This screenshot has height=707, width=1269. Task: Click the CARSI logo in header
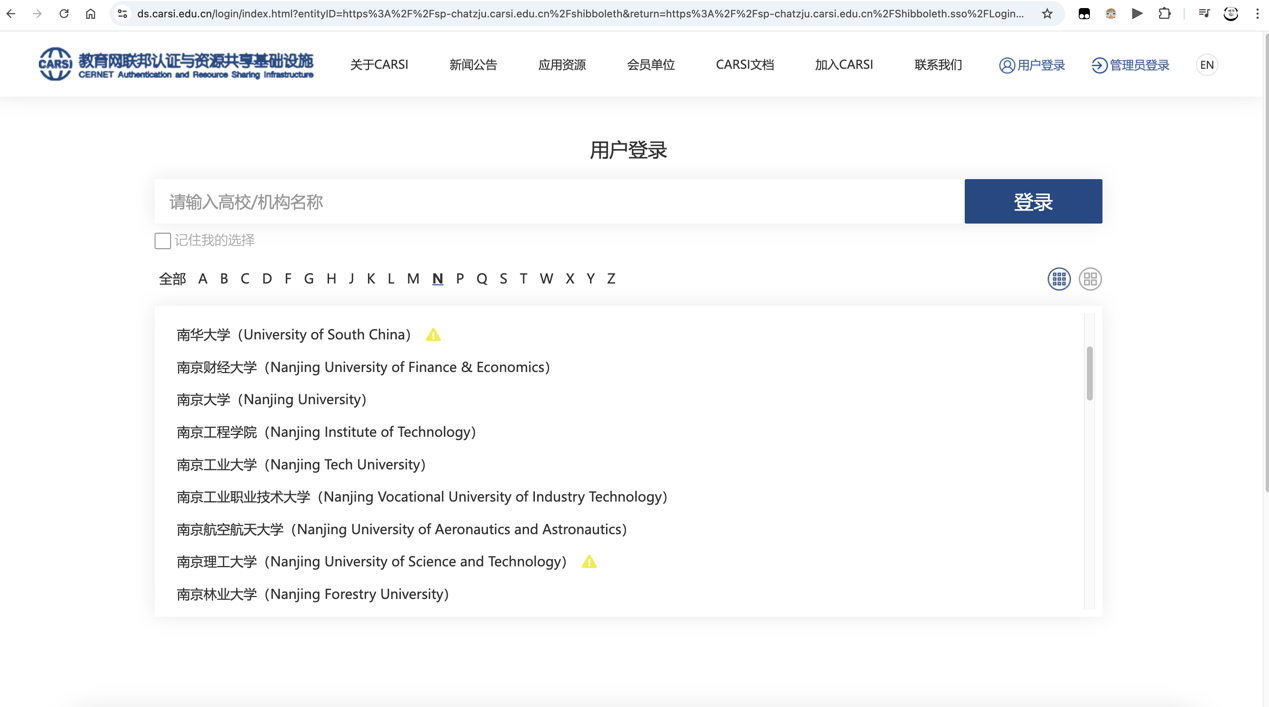176,64
